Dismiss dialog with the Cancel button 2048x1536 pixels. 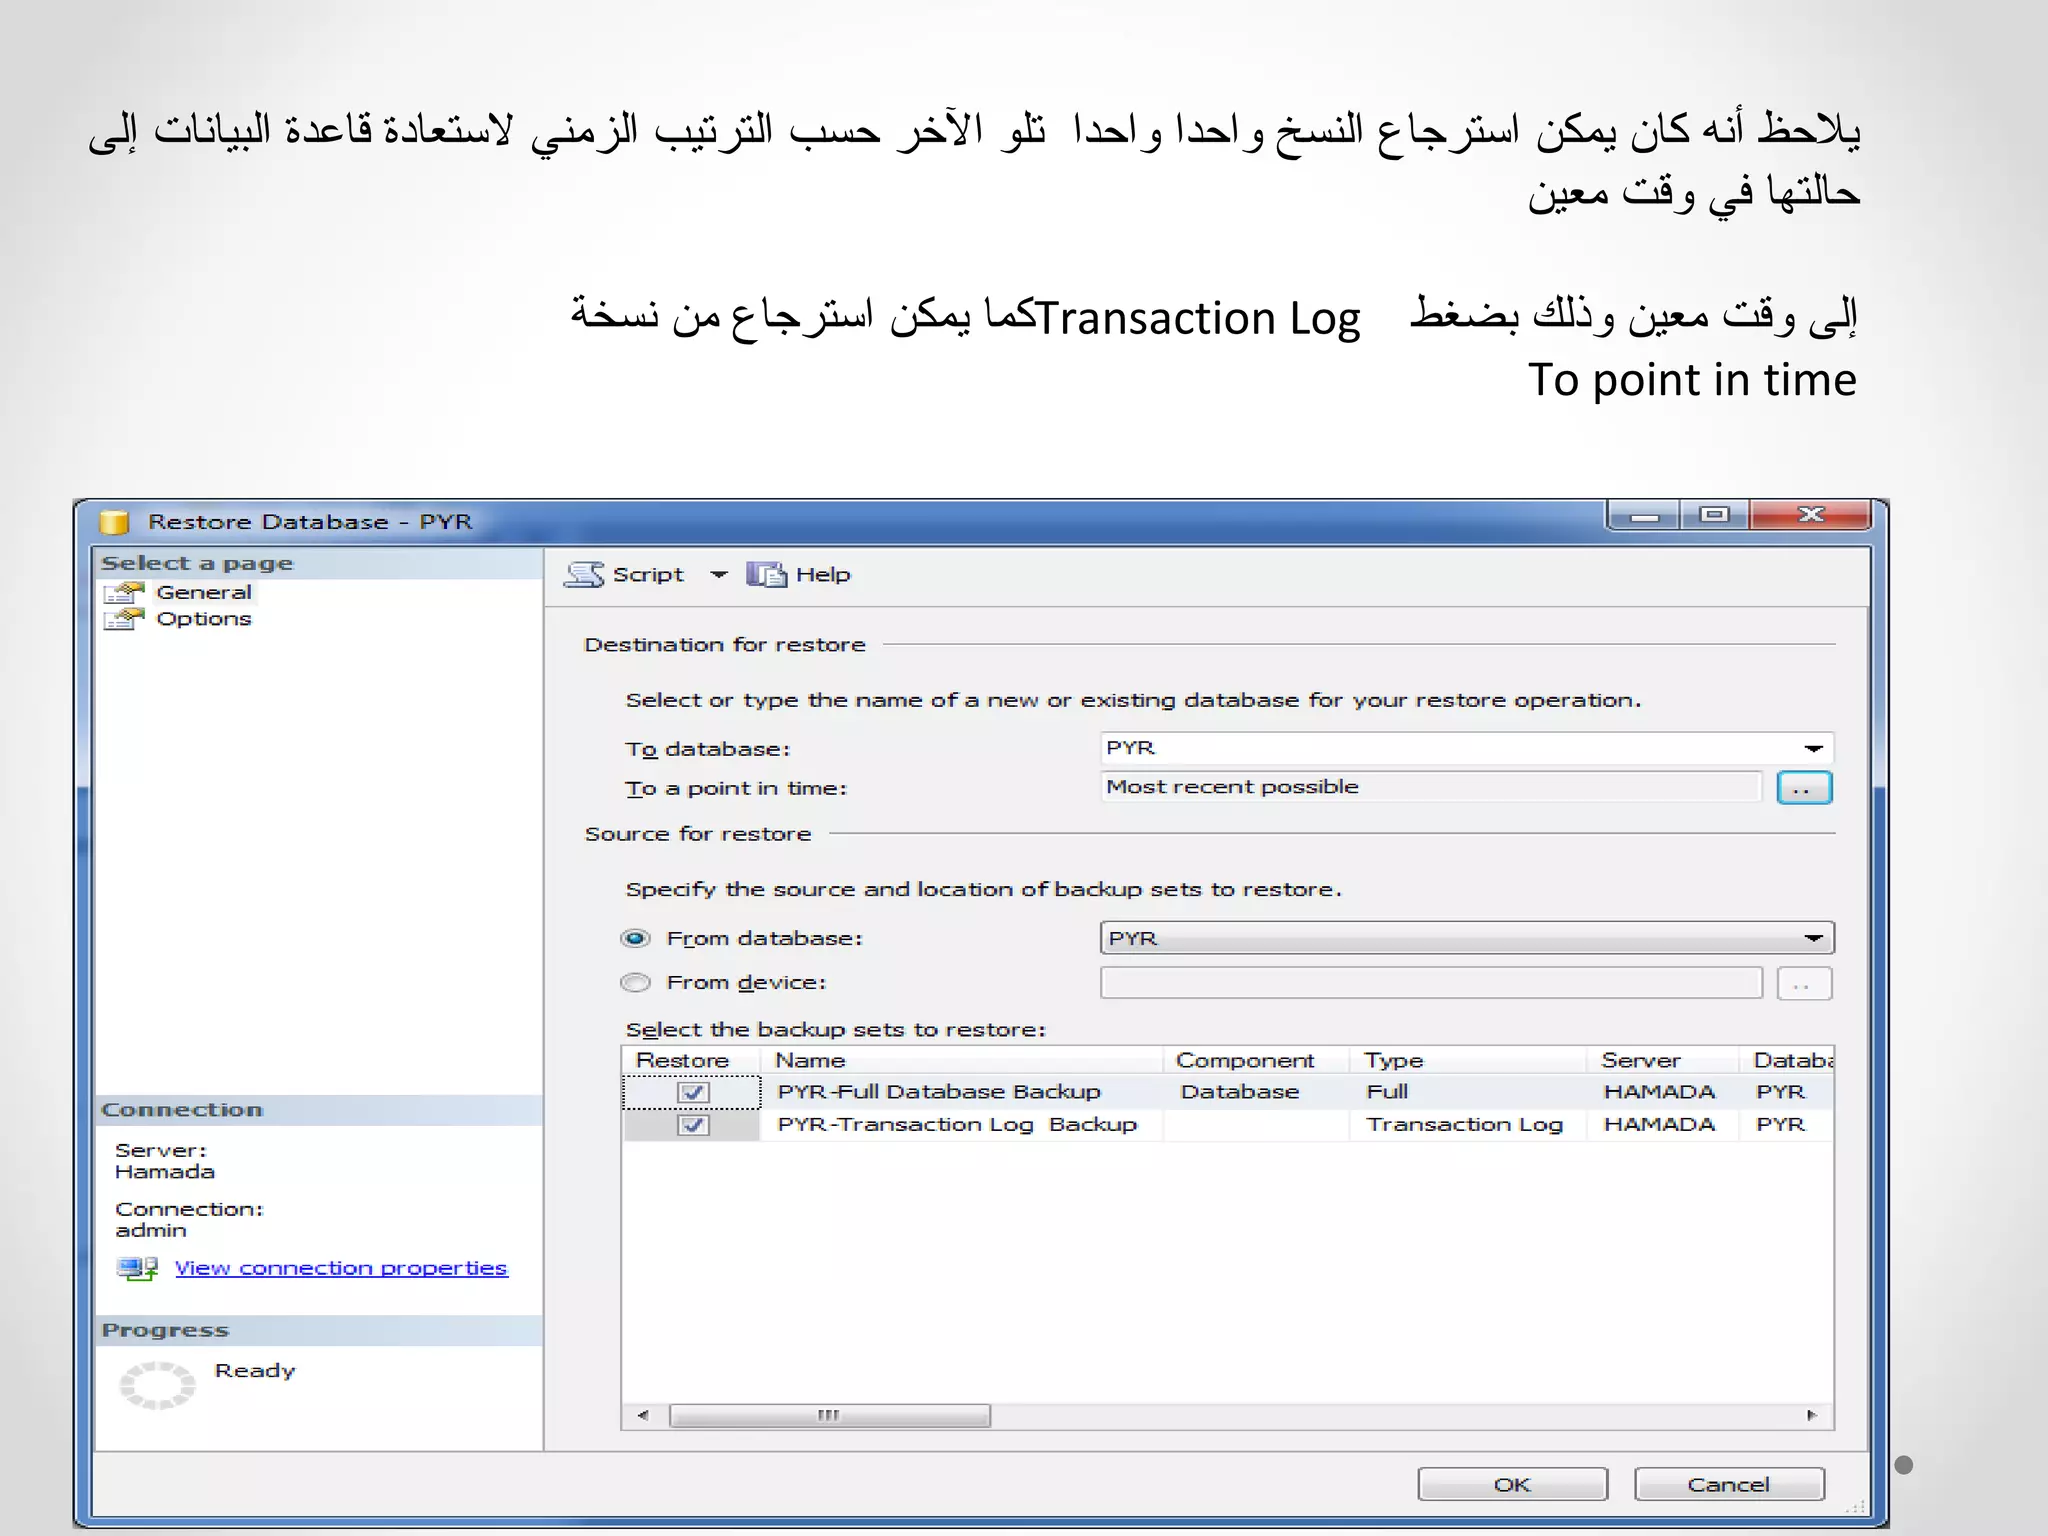[x=1729, y=1485]
